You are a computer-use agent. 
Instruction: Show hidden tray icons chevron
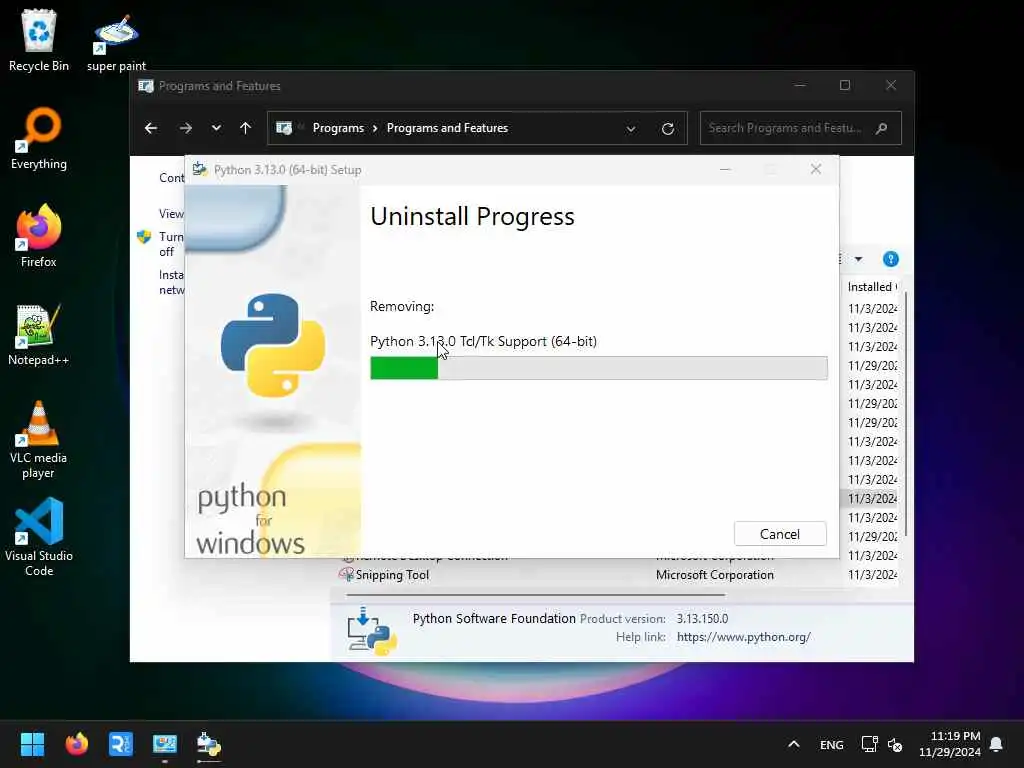click(793, 744)
